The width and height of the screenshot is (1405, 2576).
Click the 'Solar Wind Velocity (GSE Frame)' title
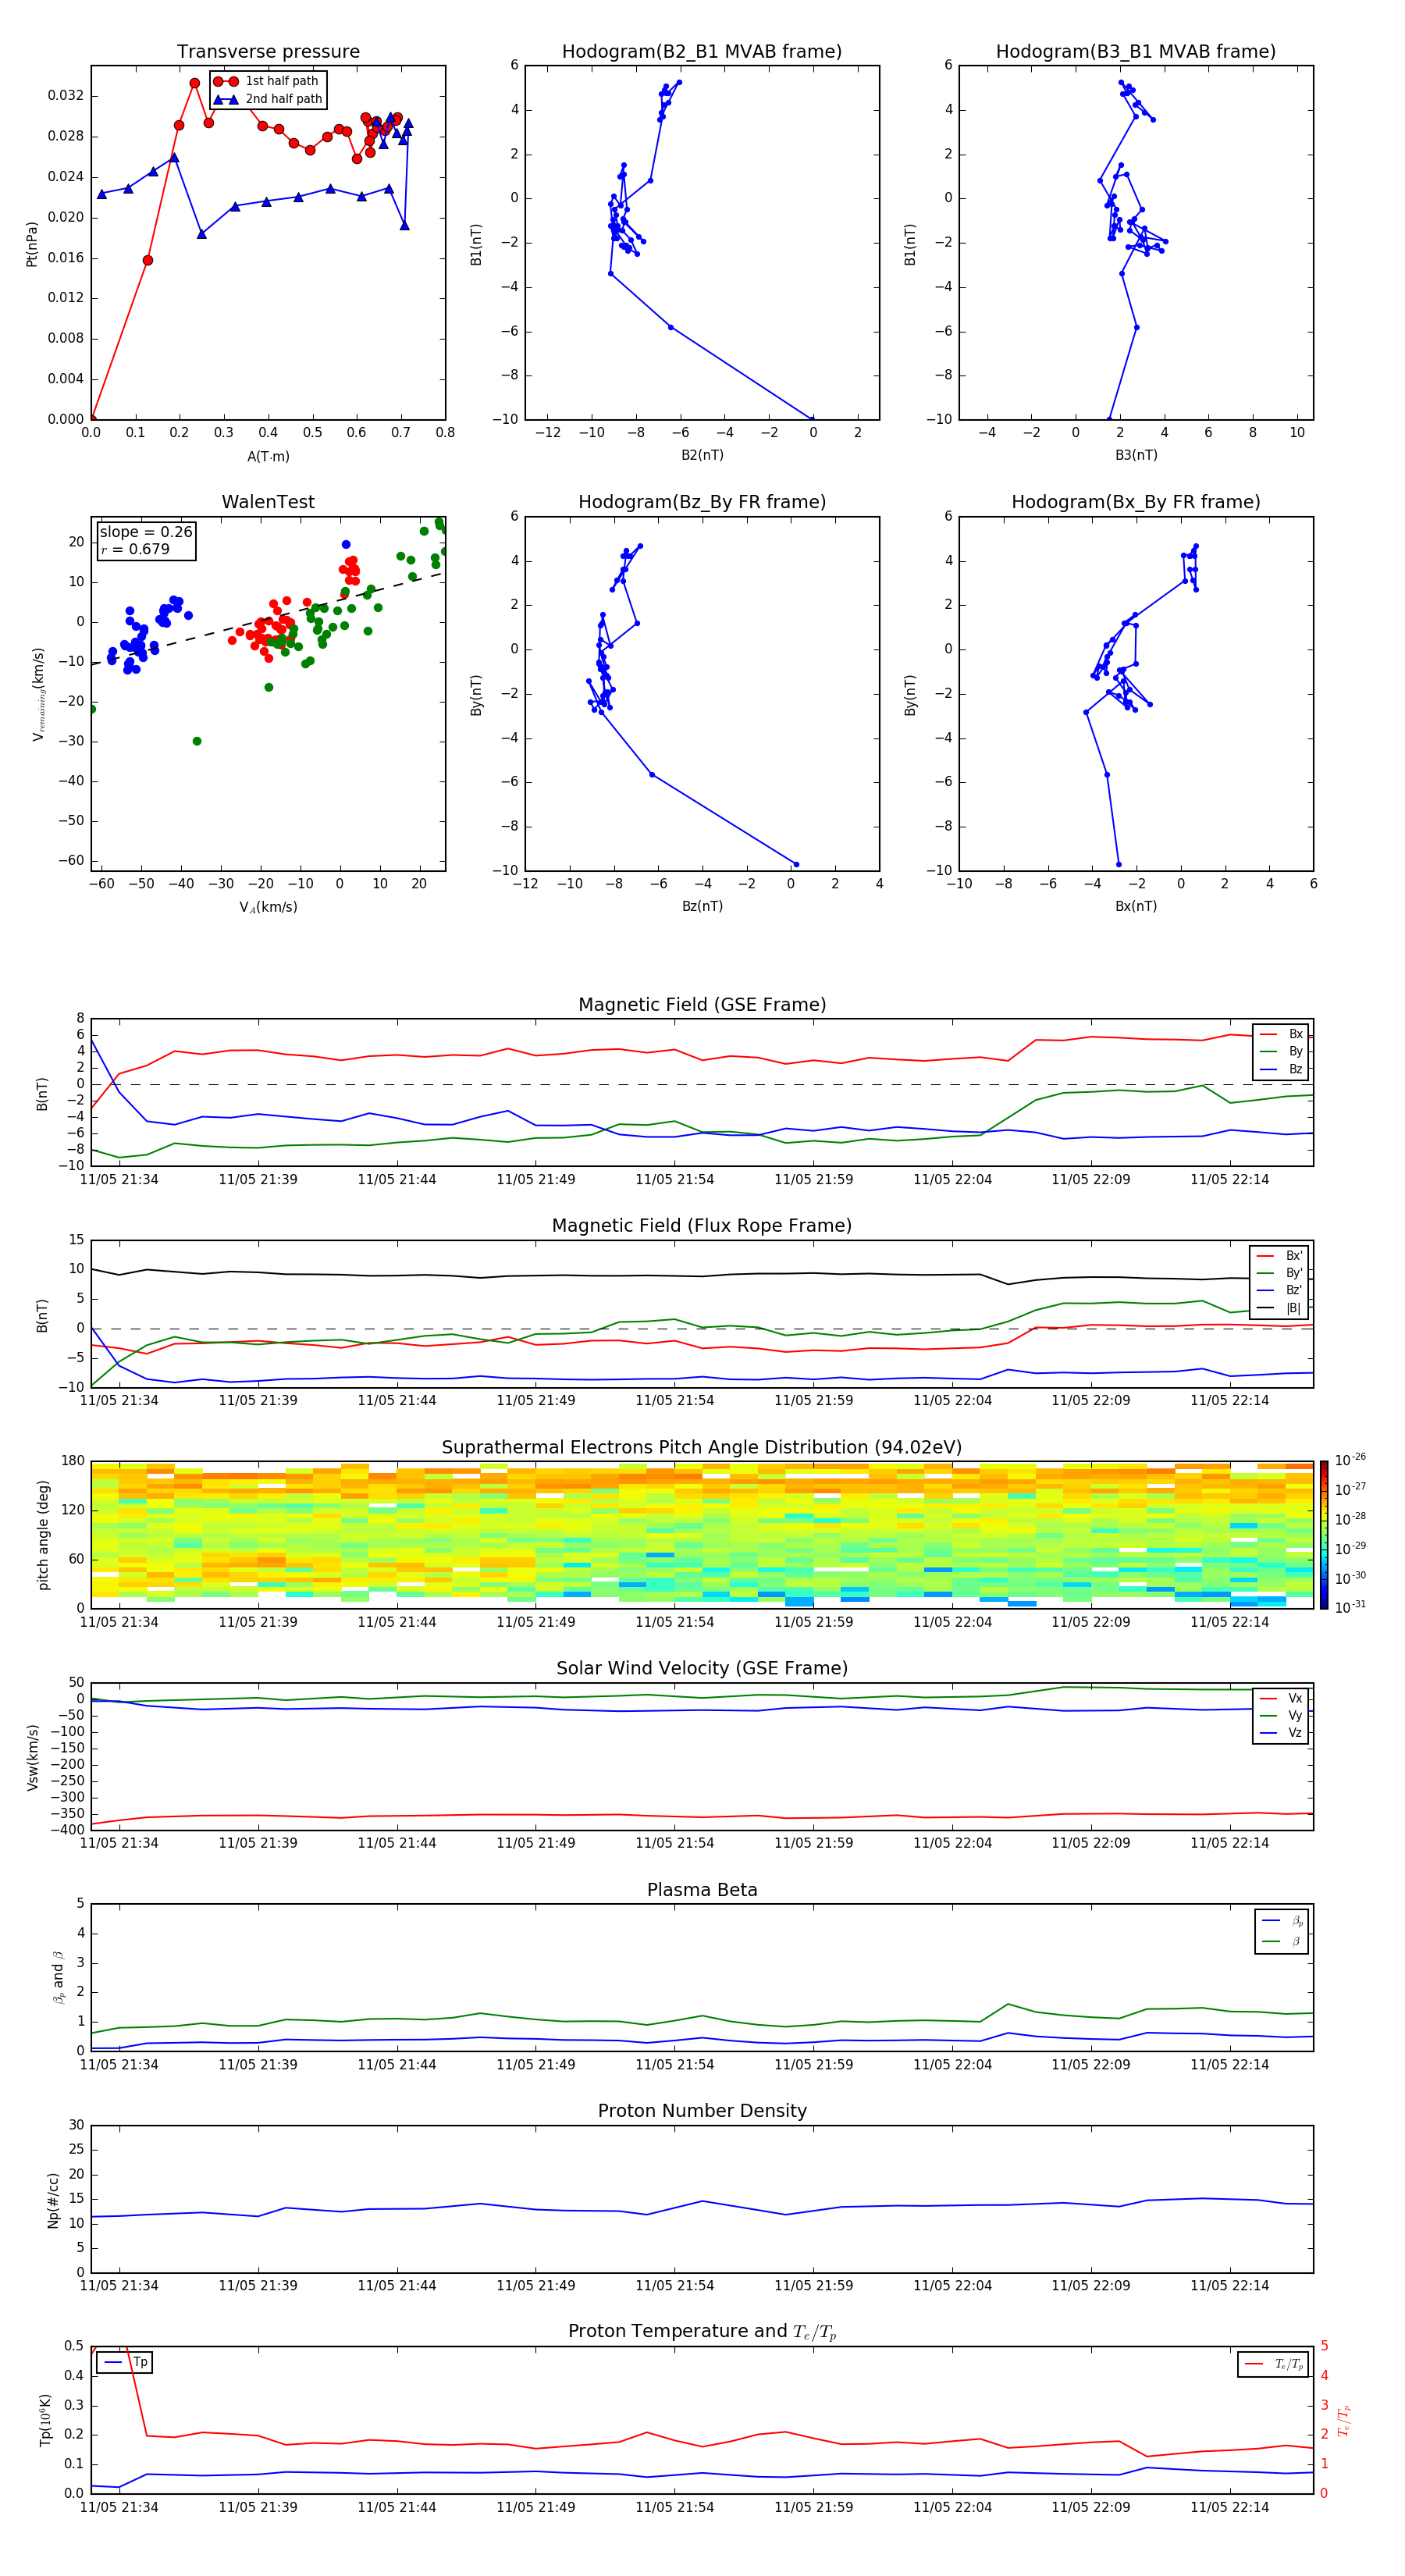pos(702,1668)
